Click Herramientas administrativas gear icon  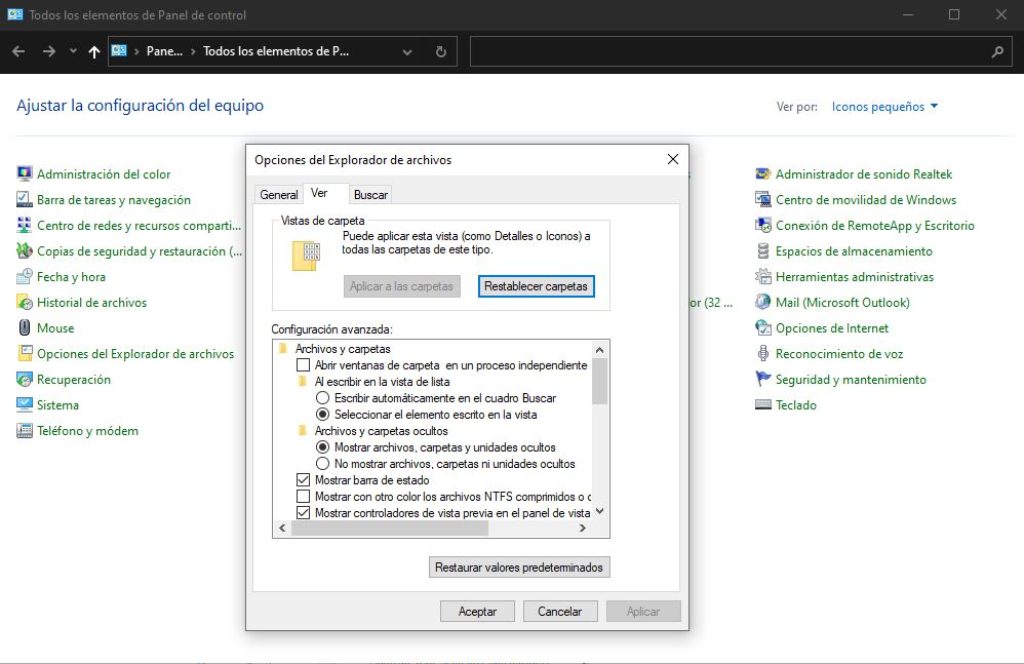pyautogui.click(x=763, y=276)
